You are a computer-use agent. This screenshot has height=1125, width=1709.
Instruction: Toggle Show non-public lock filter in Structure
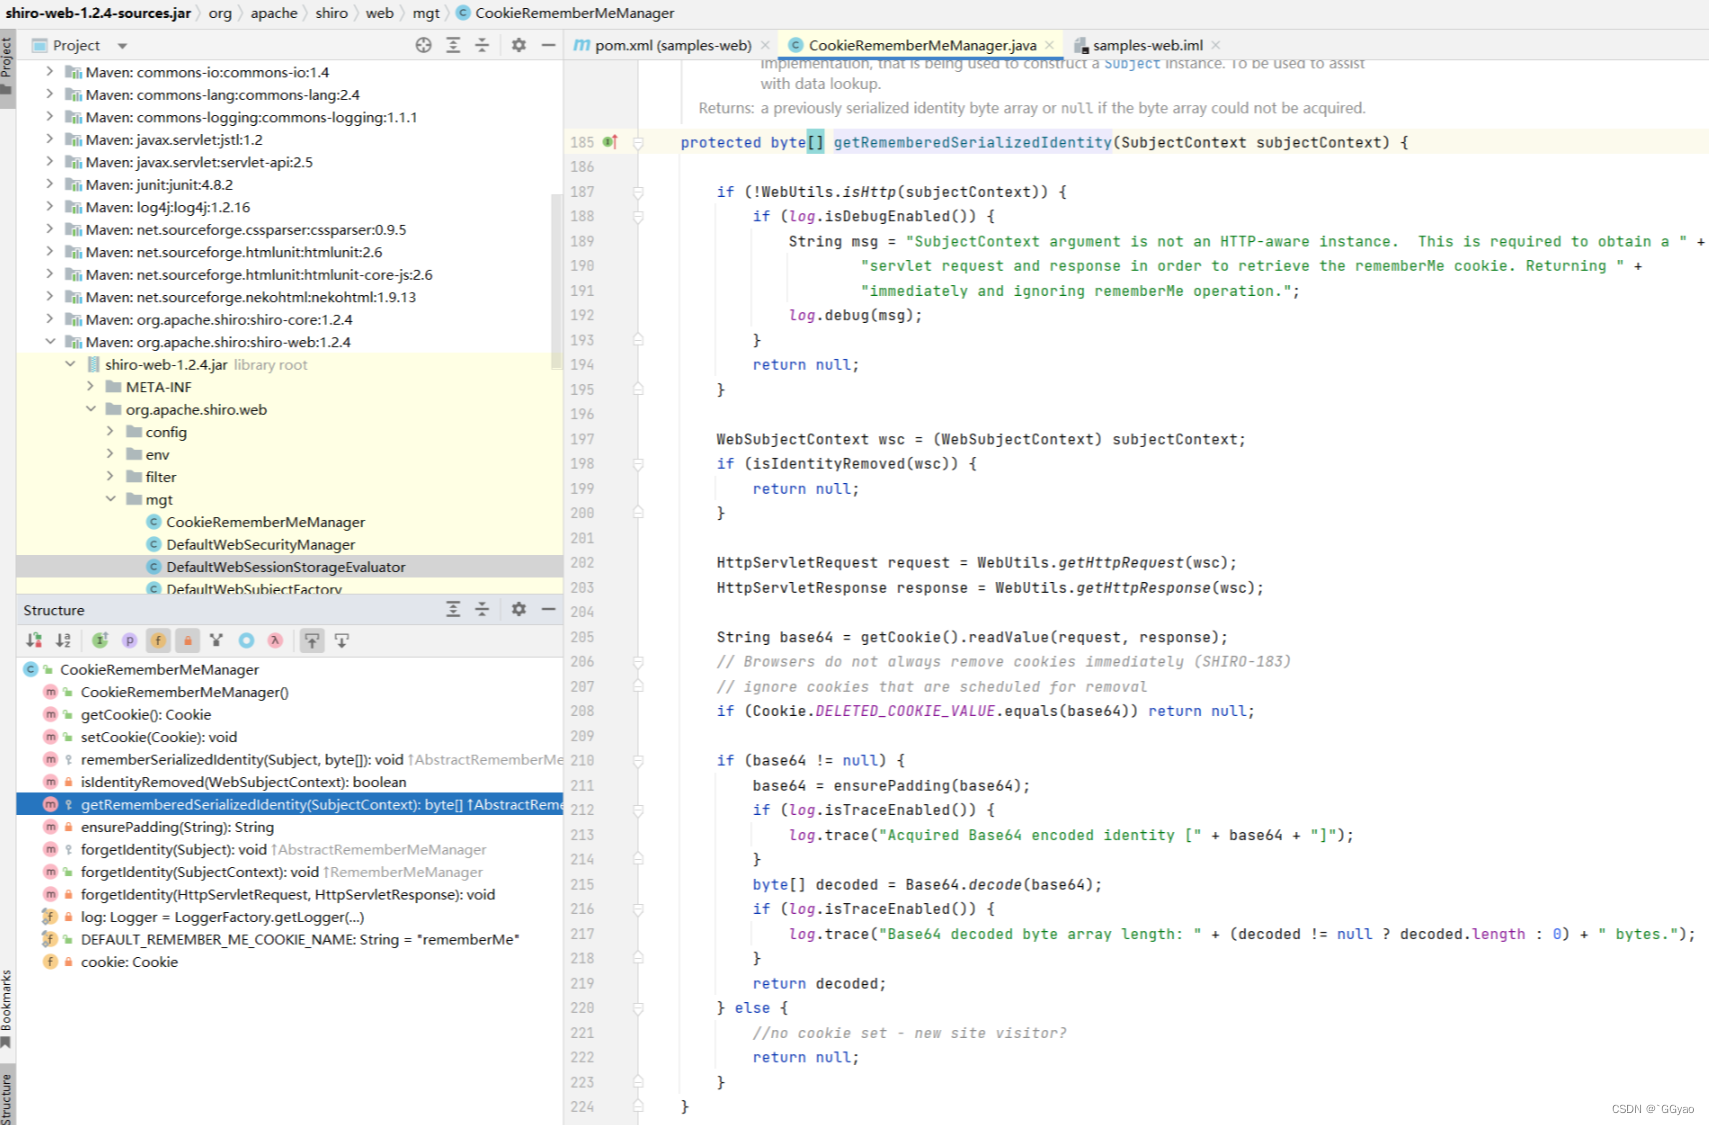[x=187, y=640]
